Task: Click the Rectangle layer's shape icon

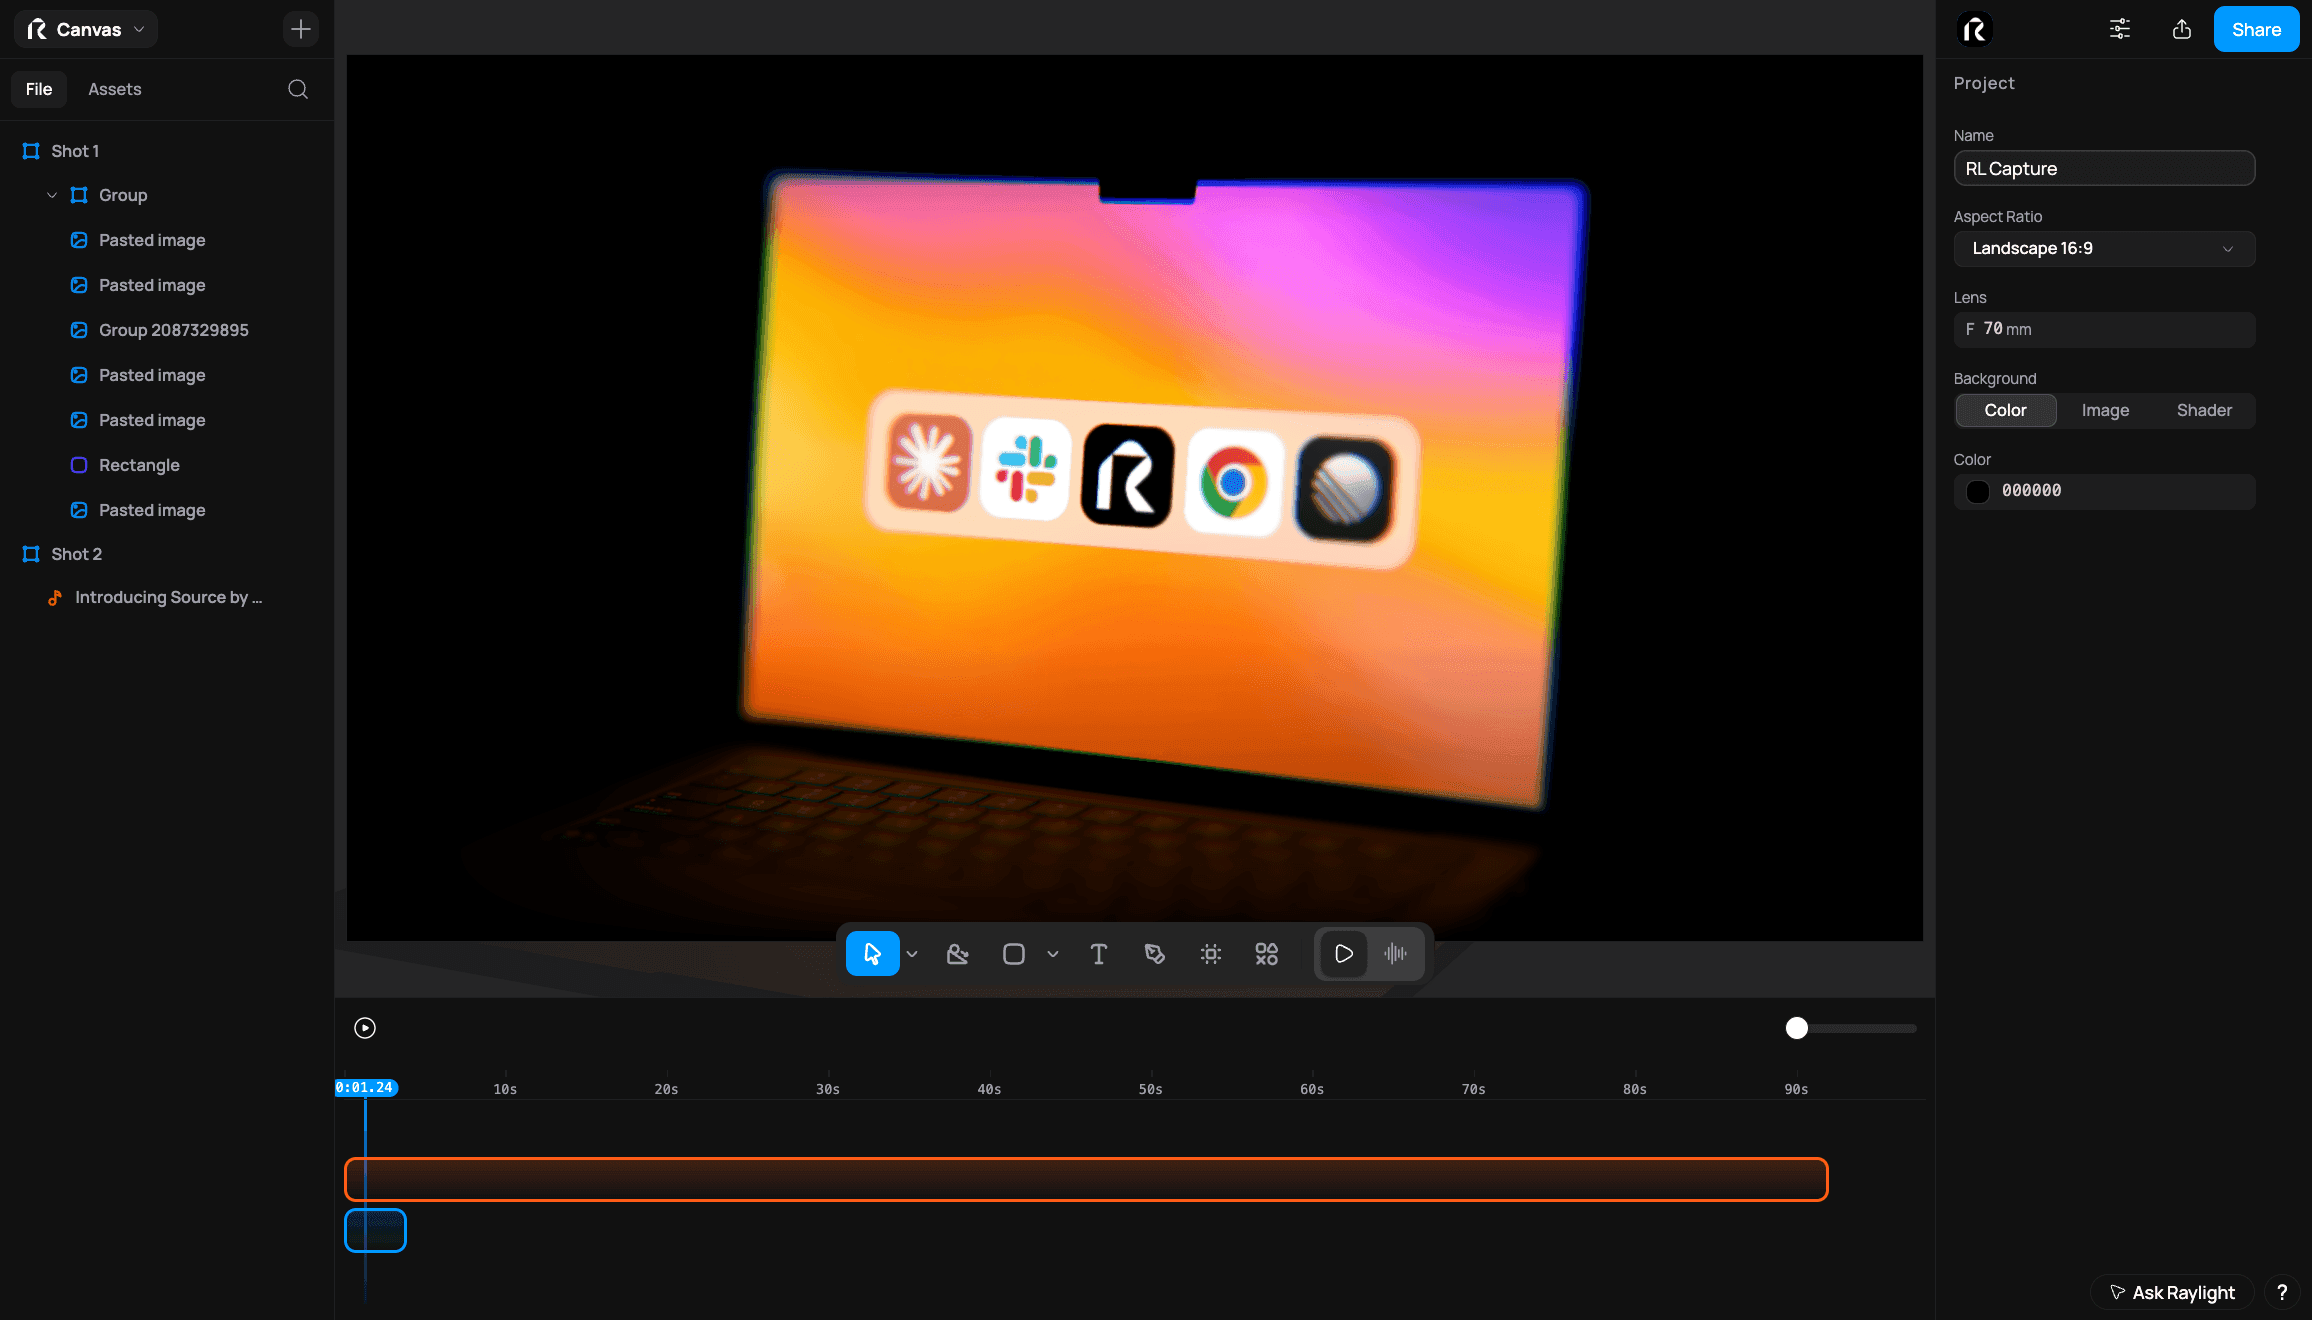Action: pos(79,465)
